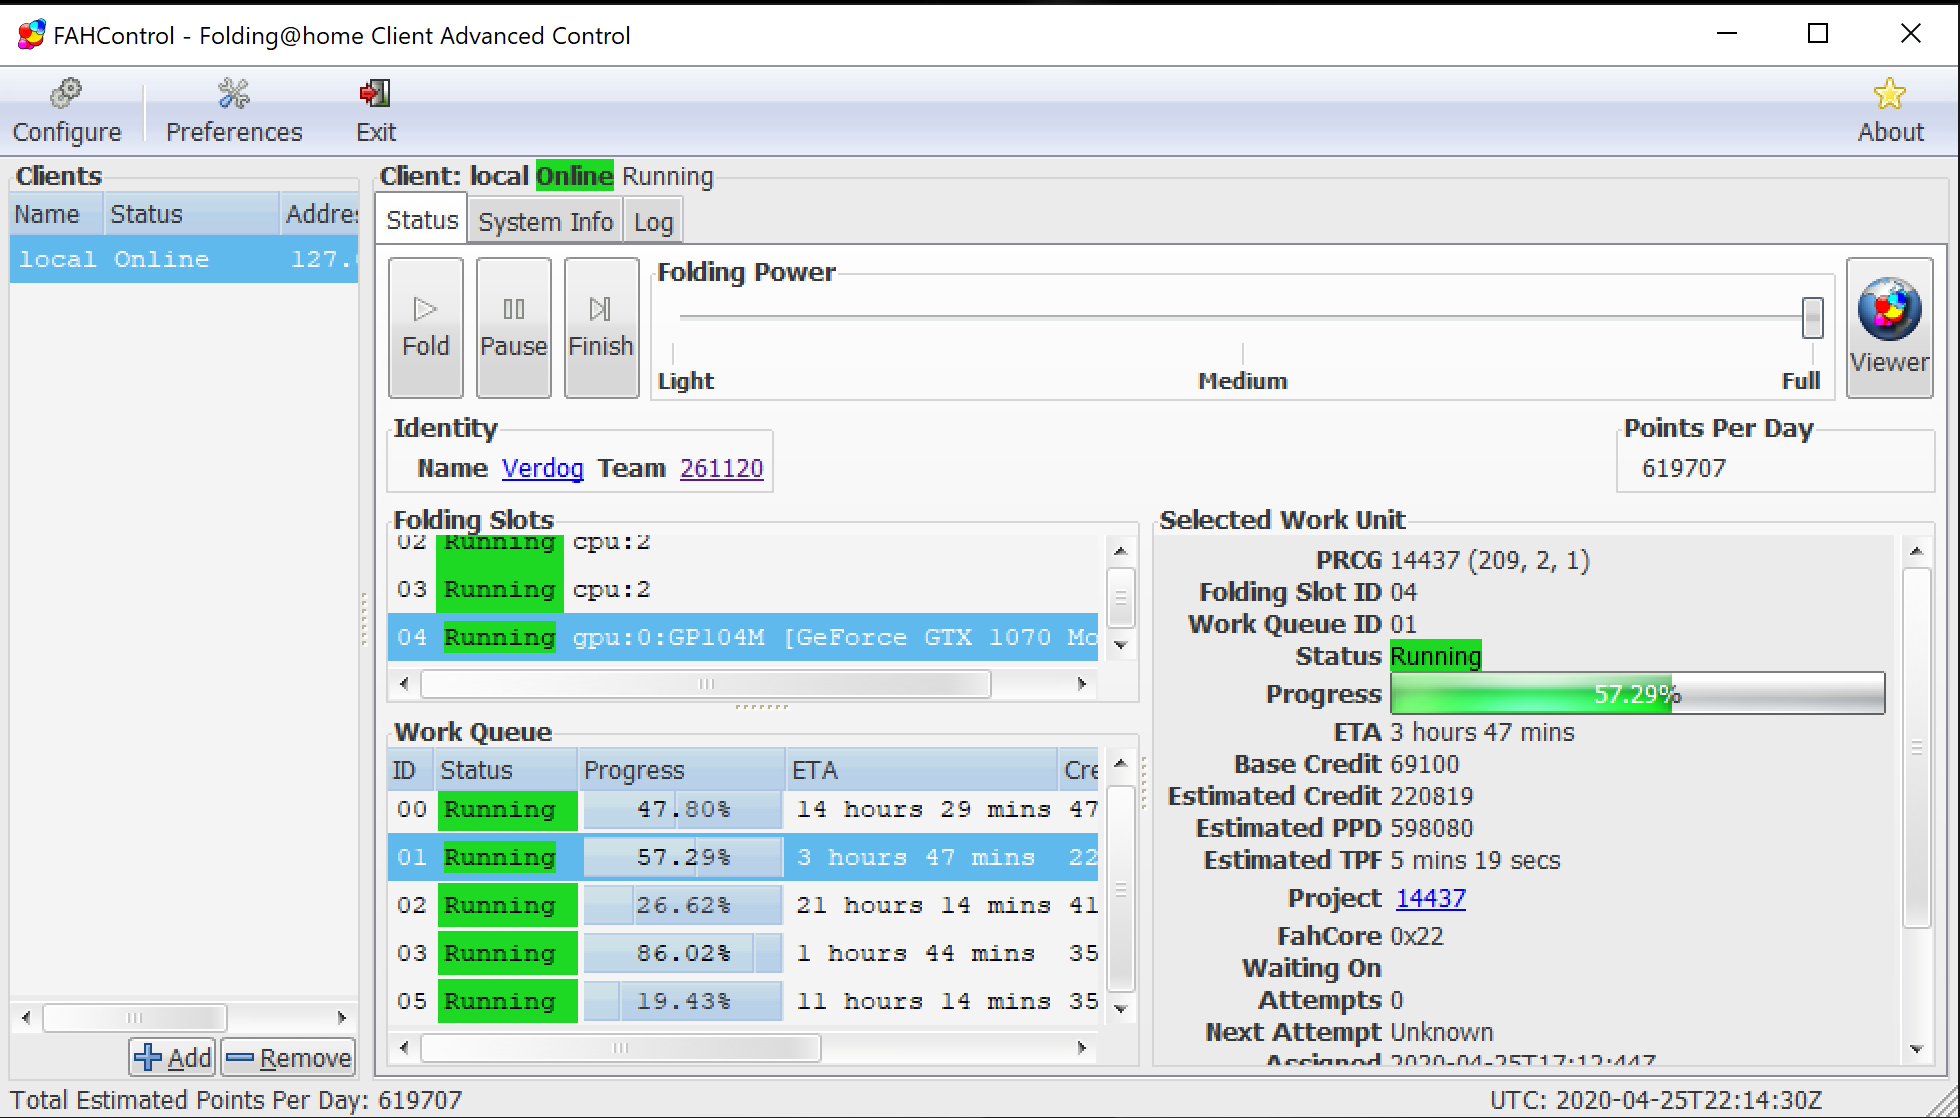Minimize the FAHControl window
This screenshot has width=1960, height=1118.
(1727, 34)
